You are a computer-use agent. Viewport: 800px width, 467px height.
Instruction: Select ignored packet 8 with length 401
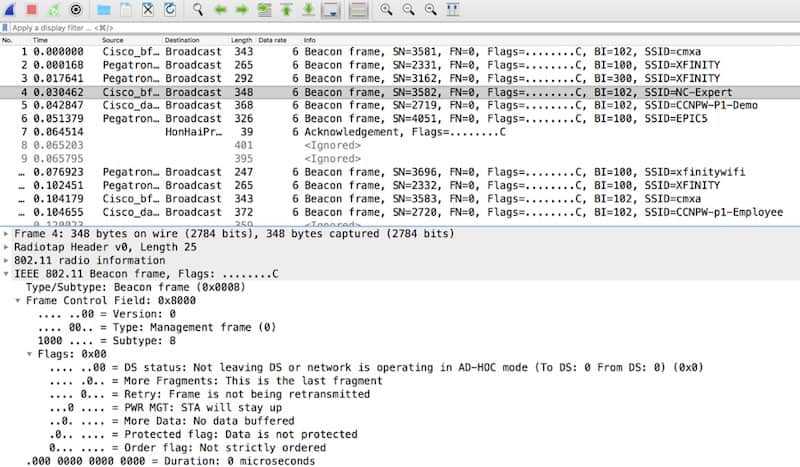[x=400, y=145]
